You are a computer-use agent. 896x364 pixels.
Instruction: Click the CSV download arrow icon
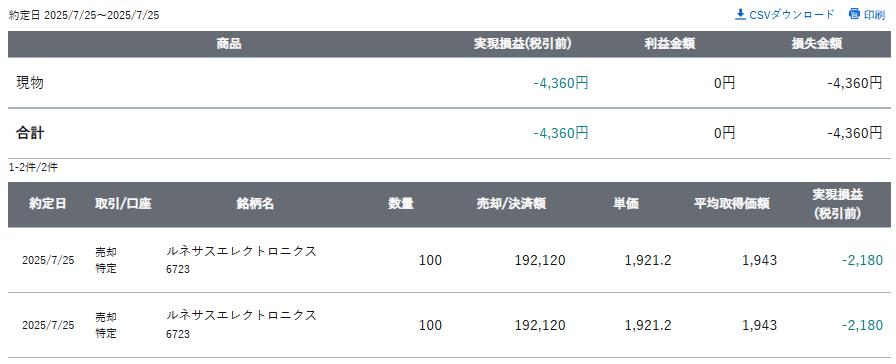pyautogui.click(x=740, y=14)
